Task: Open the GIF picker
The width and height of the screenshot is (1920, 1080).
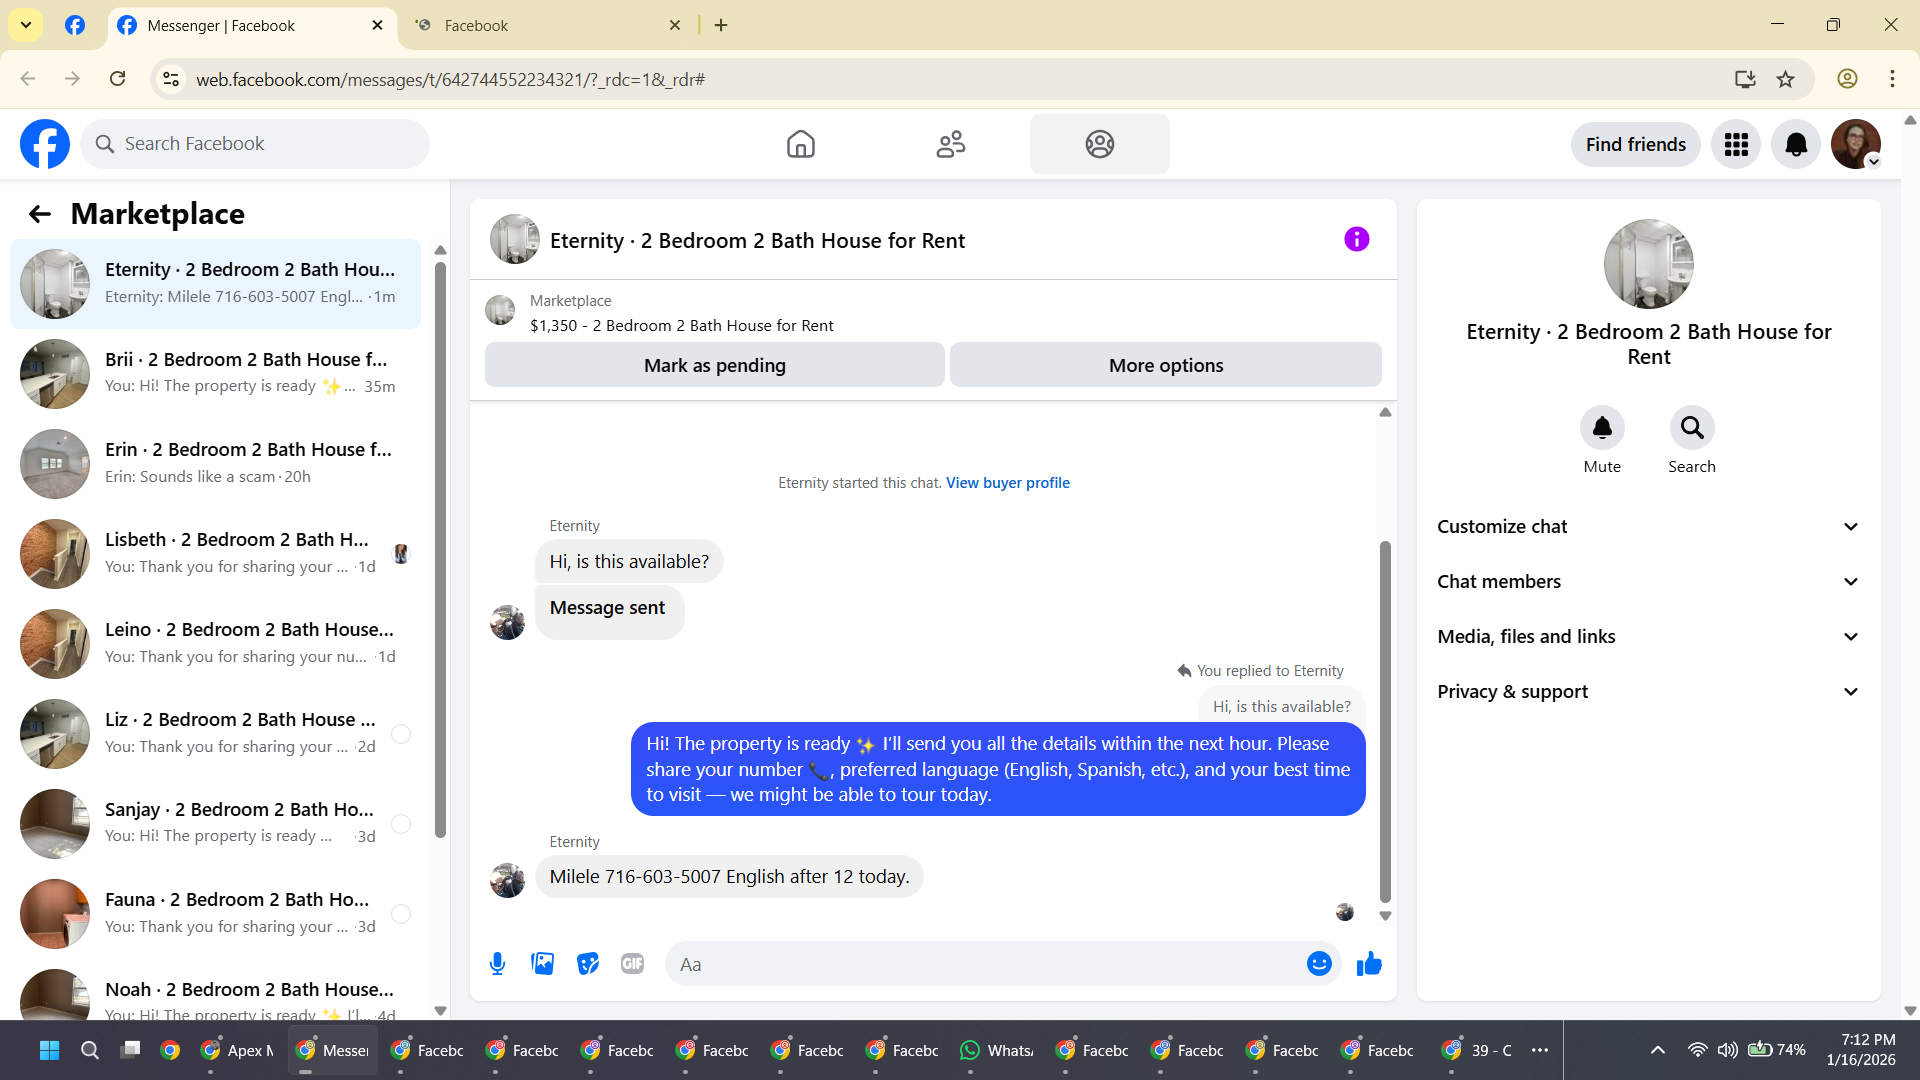Action: [632, 964]
